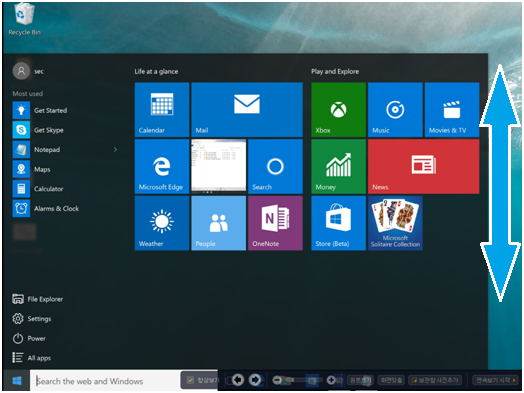Click the 연속보기 시작 button
The image size is (524, 393).
[x=495, y=380]
